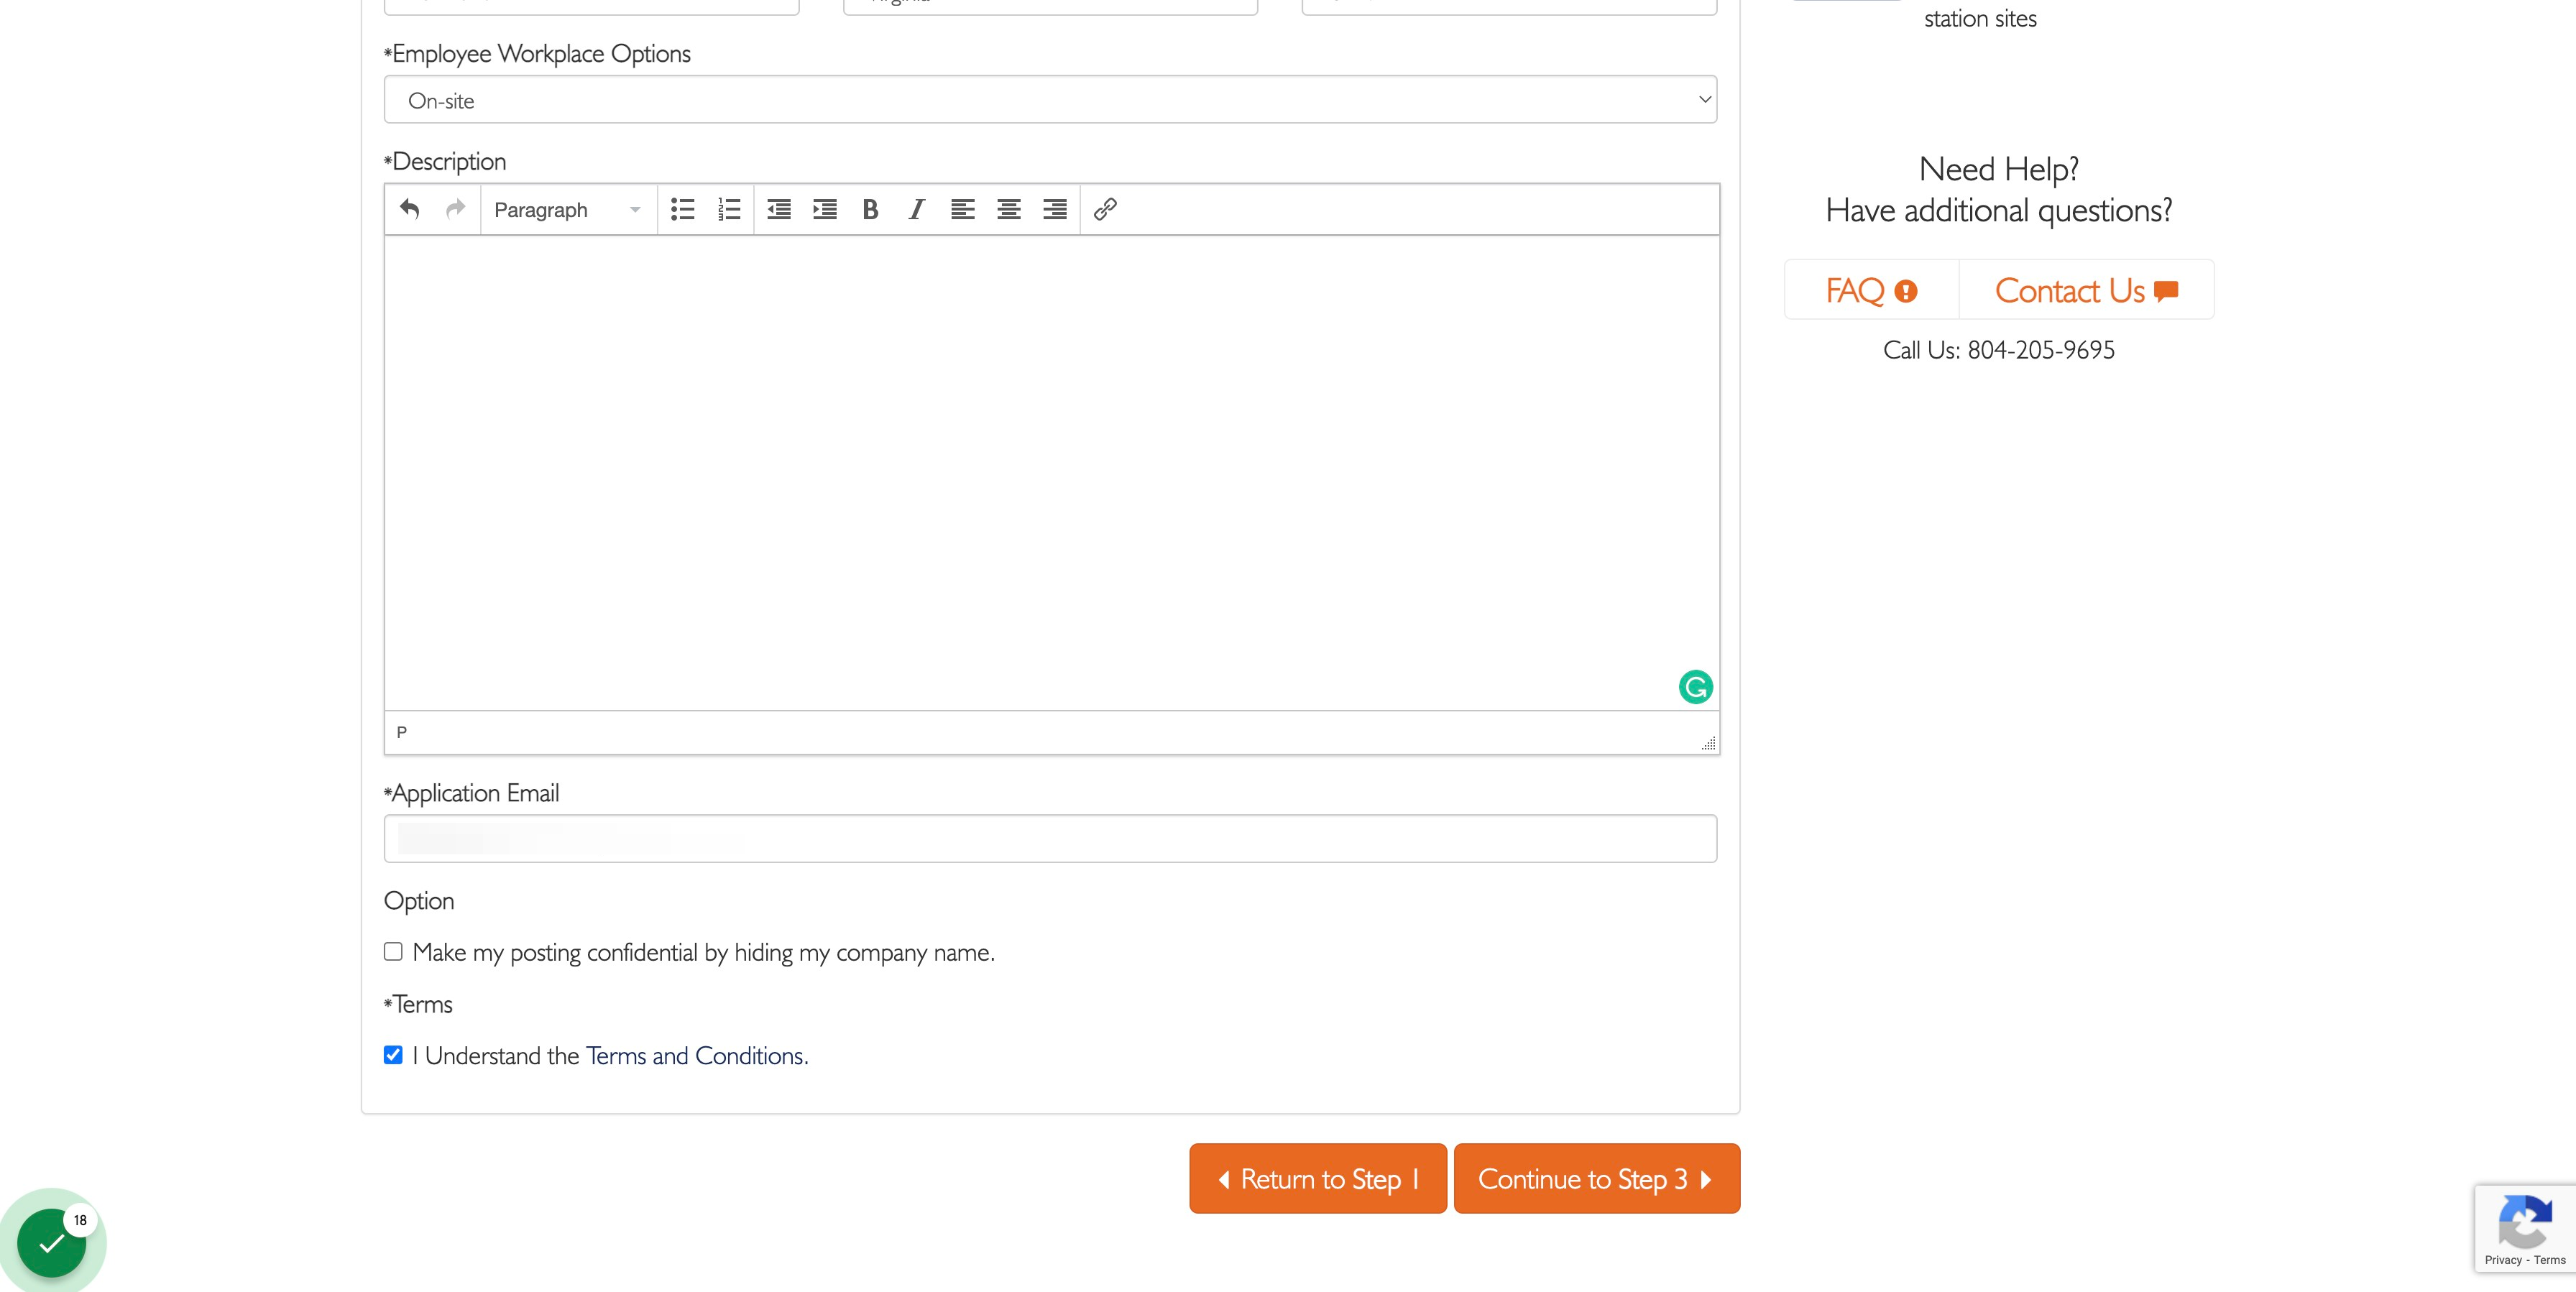Click the redo arrow icon
This screenshot has height=1292, width=2576.
point(455,209)
